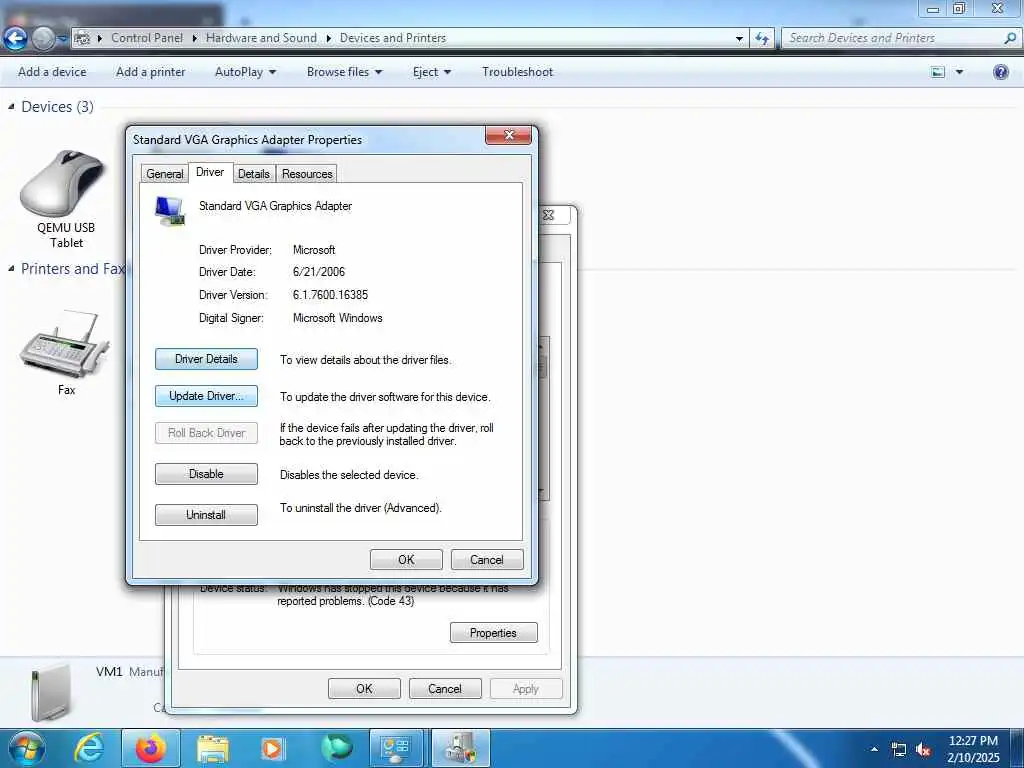
Task: Click the change view icon
Action: (938, 72)
